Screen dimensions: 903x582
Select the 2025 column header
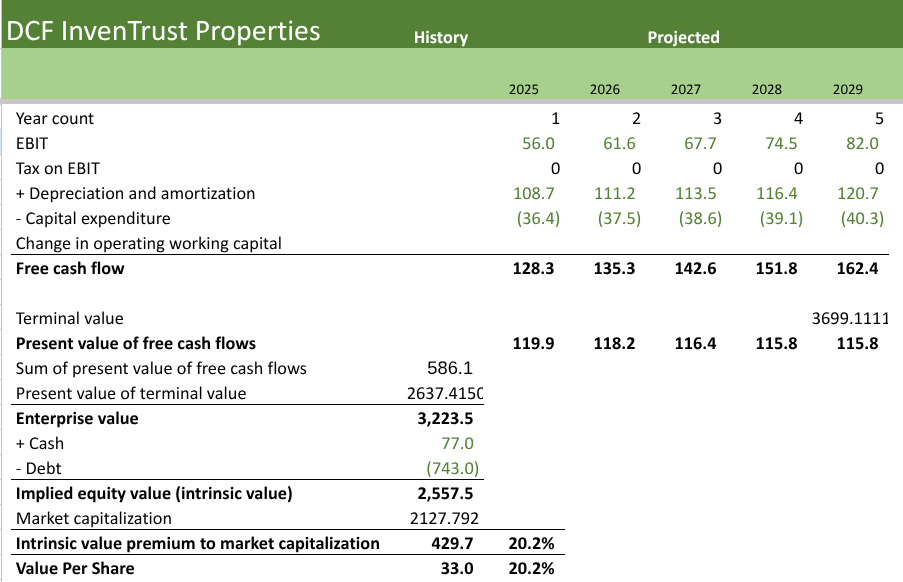click(524, 89)
